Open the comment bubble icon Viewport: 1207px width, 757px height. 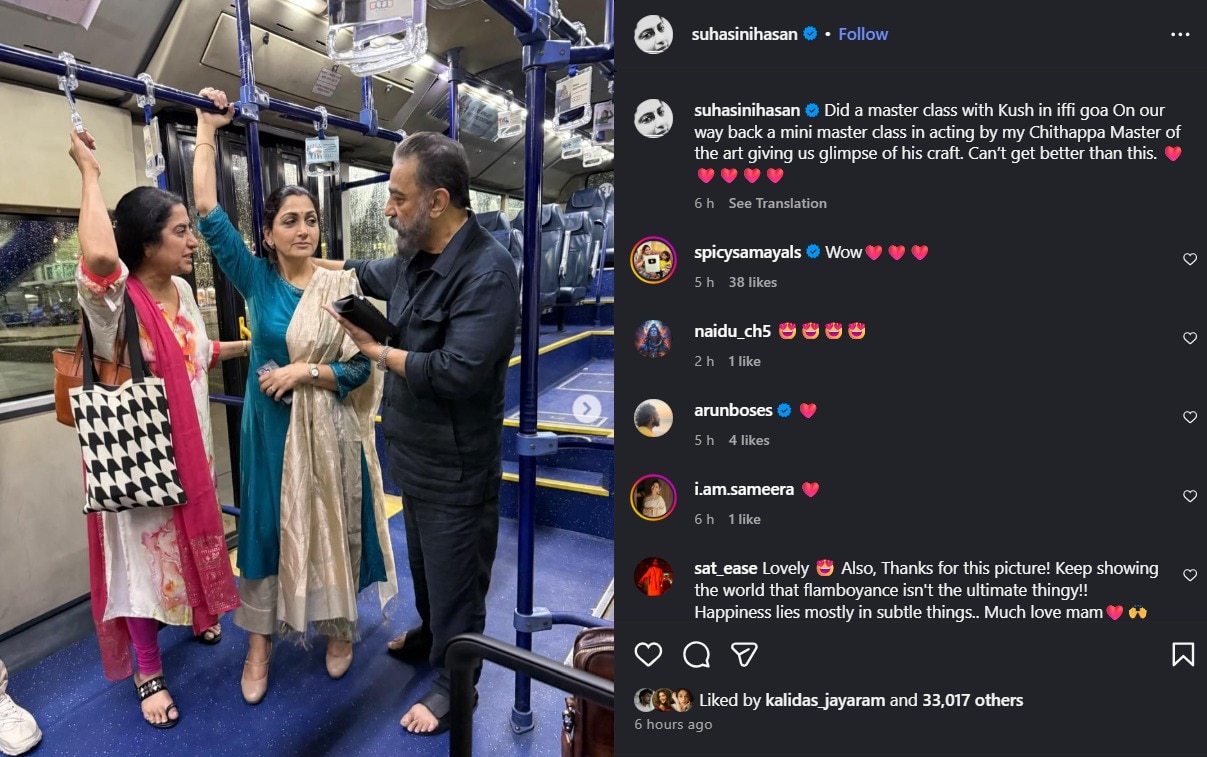pos(696,654)
